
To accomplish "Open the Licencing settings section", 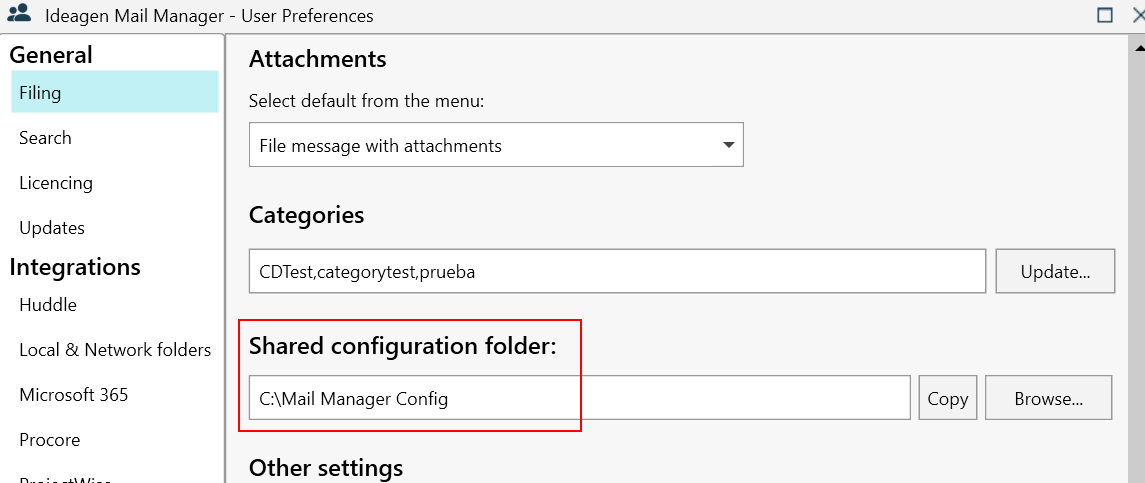I will 56,183.
